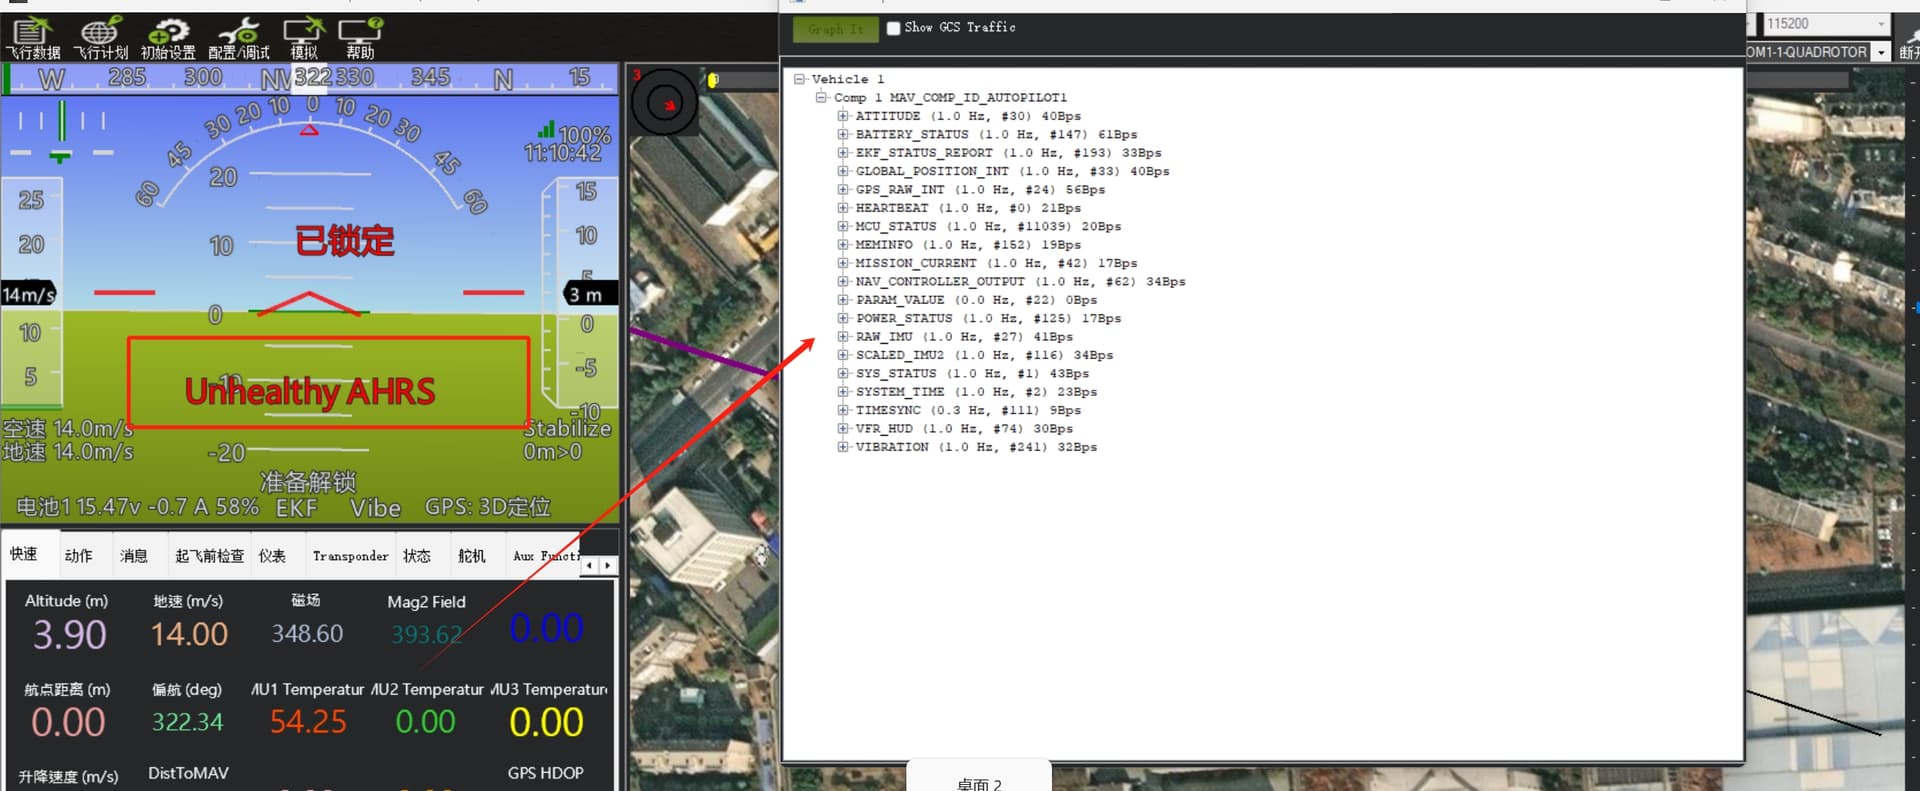Expand the POWER_STATUS message node
1920x791 pixels.
click(x=843, y=318)
